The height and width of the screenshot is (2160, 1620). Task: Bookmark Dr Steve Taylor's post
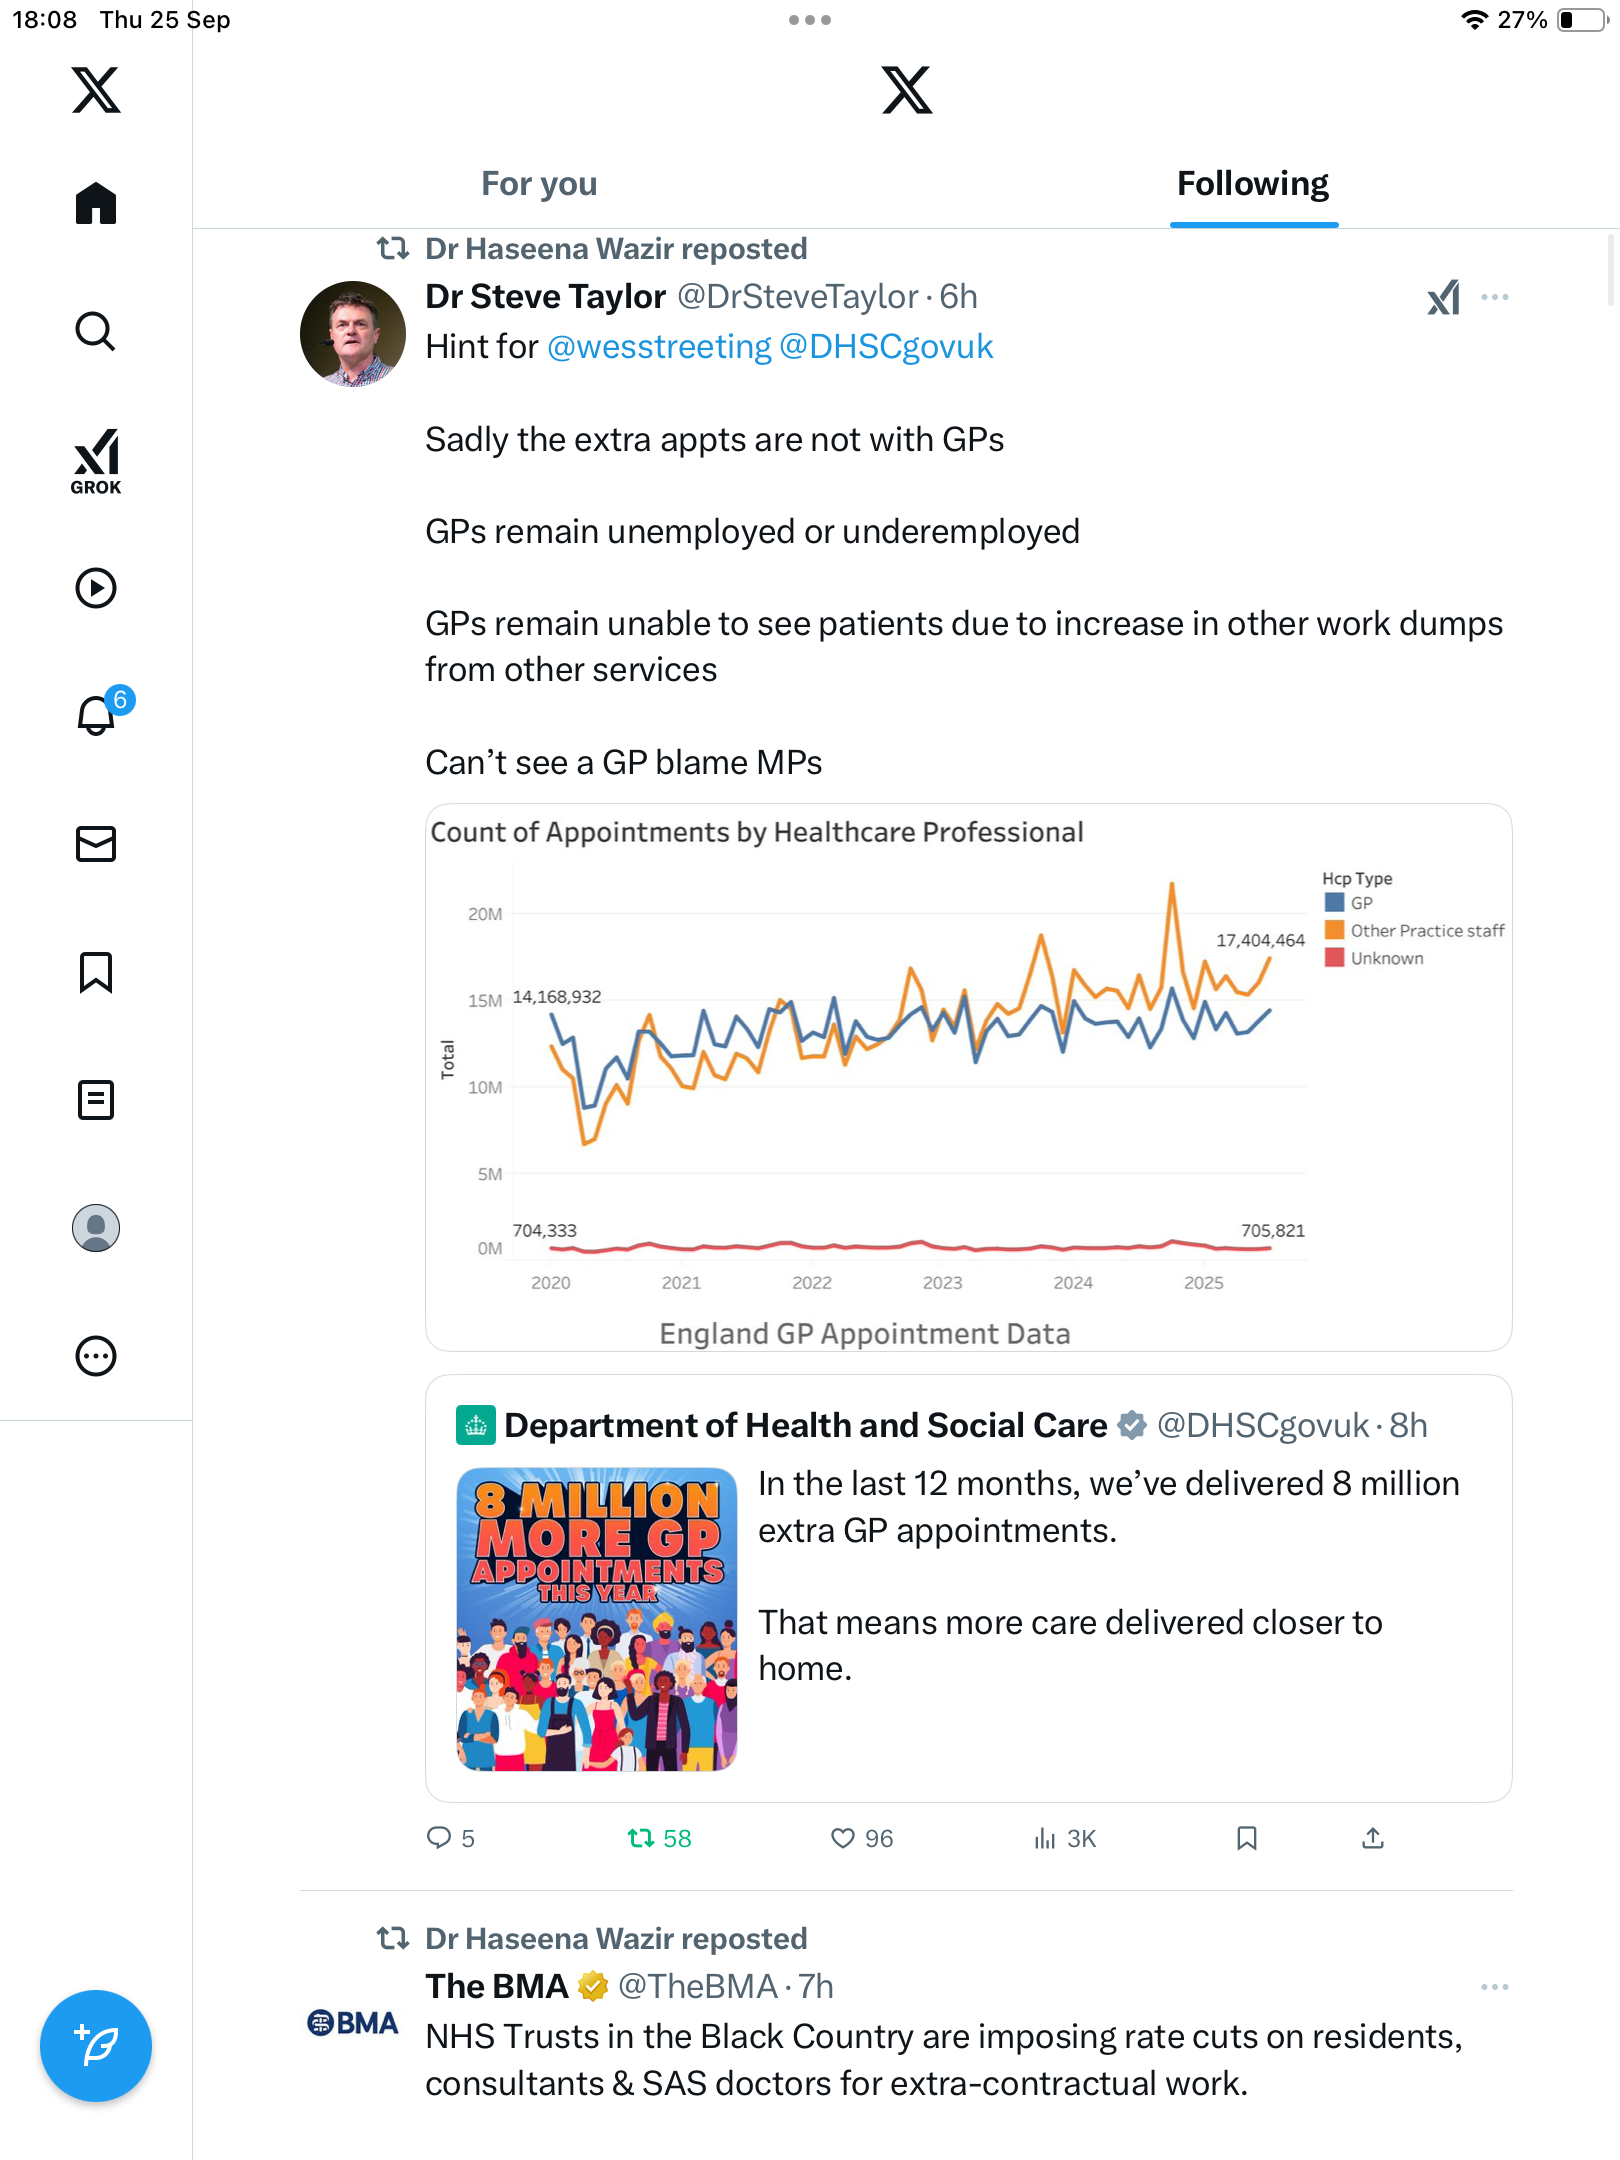tap(1246, 1838)
